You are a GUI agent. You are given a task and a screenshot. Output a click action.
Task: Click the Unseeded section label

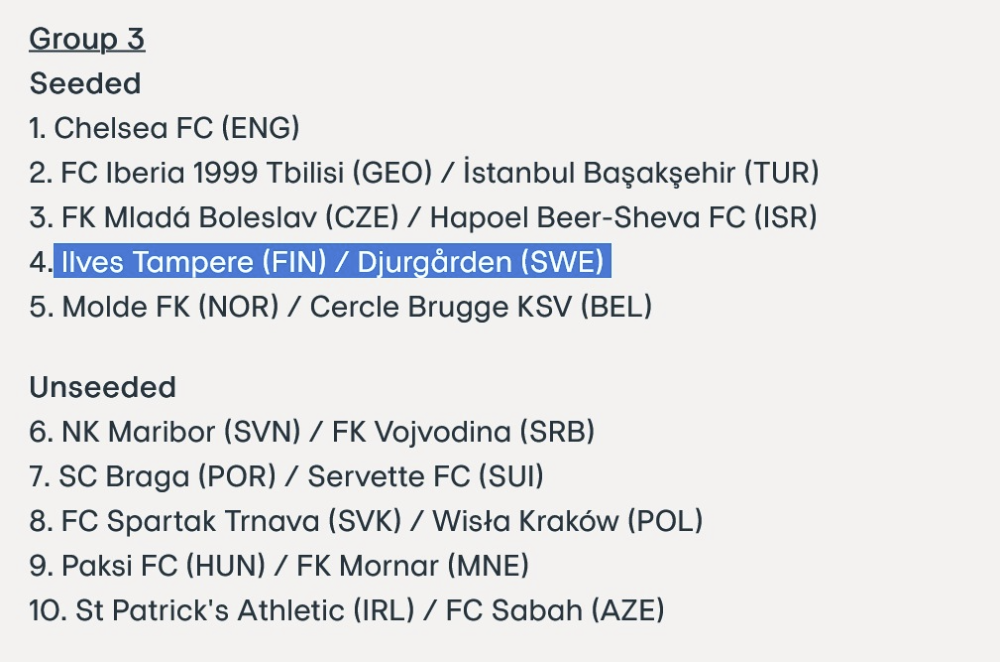102,388
